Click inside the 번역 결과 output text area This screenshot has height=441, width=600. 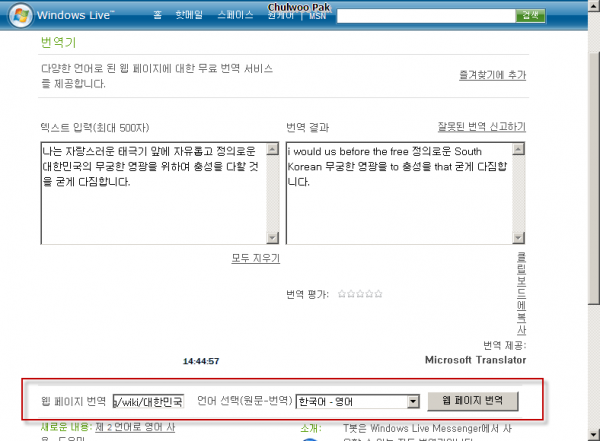point(399,193)
